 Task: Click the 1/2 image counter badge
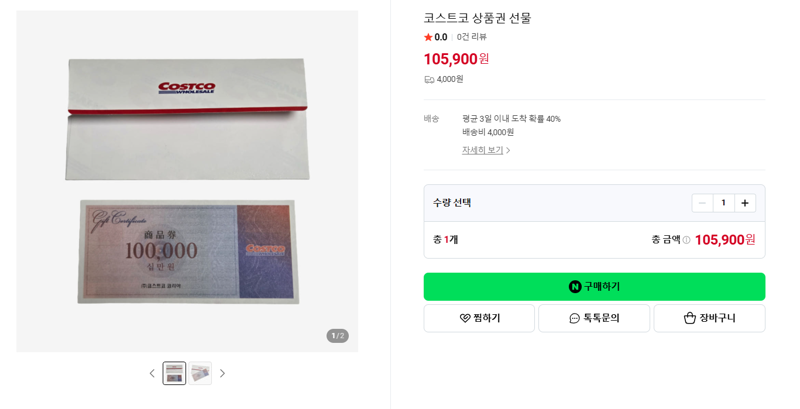338,336
